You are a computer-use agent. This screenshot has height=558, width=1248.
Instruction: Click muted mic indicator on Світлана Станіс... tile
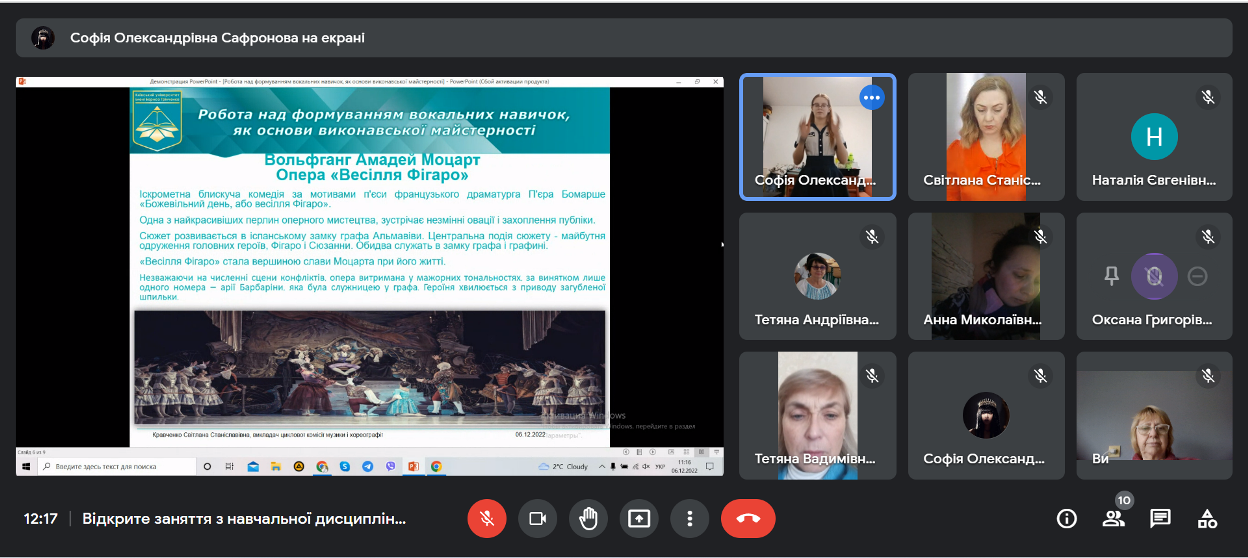[x=1040, y=97]
